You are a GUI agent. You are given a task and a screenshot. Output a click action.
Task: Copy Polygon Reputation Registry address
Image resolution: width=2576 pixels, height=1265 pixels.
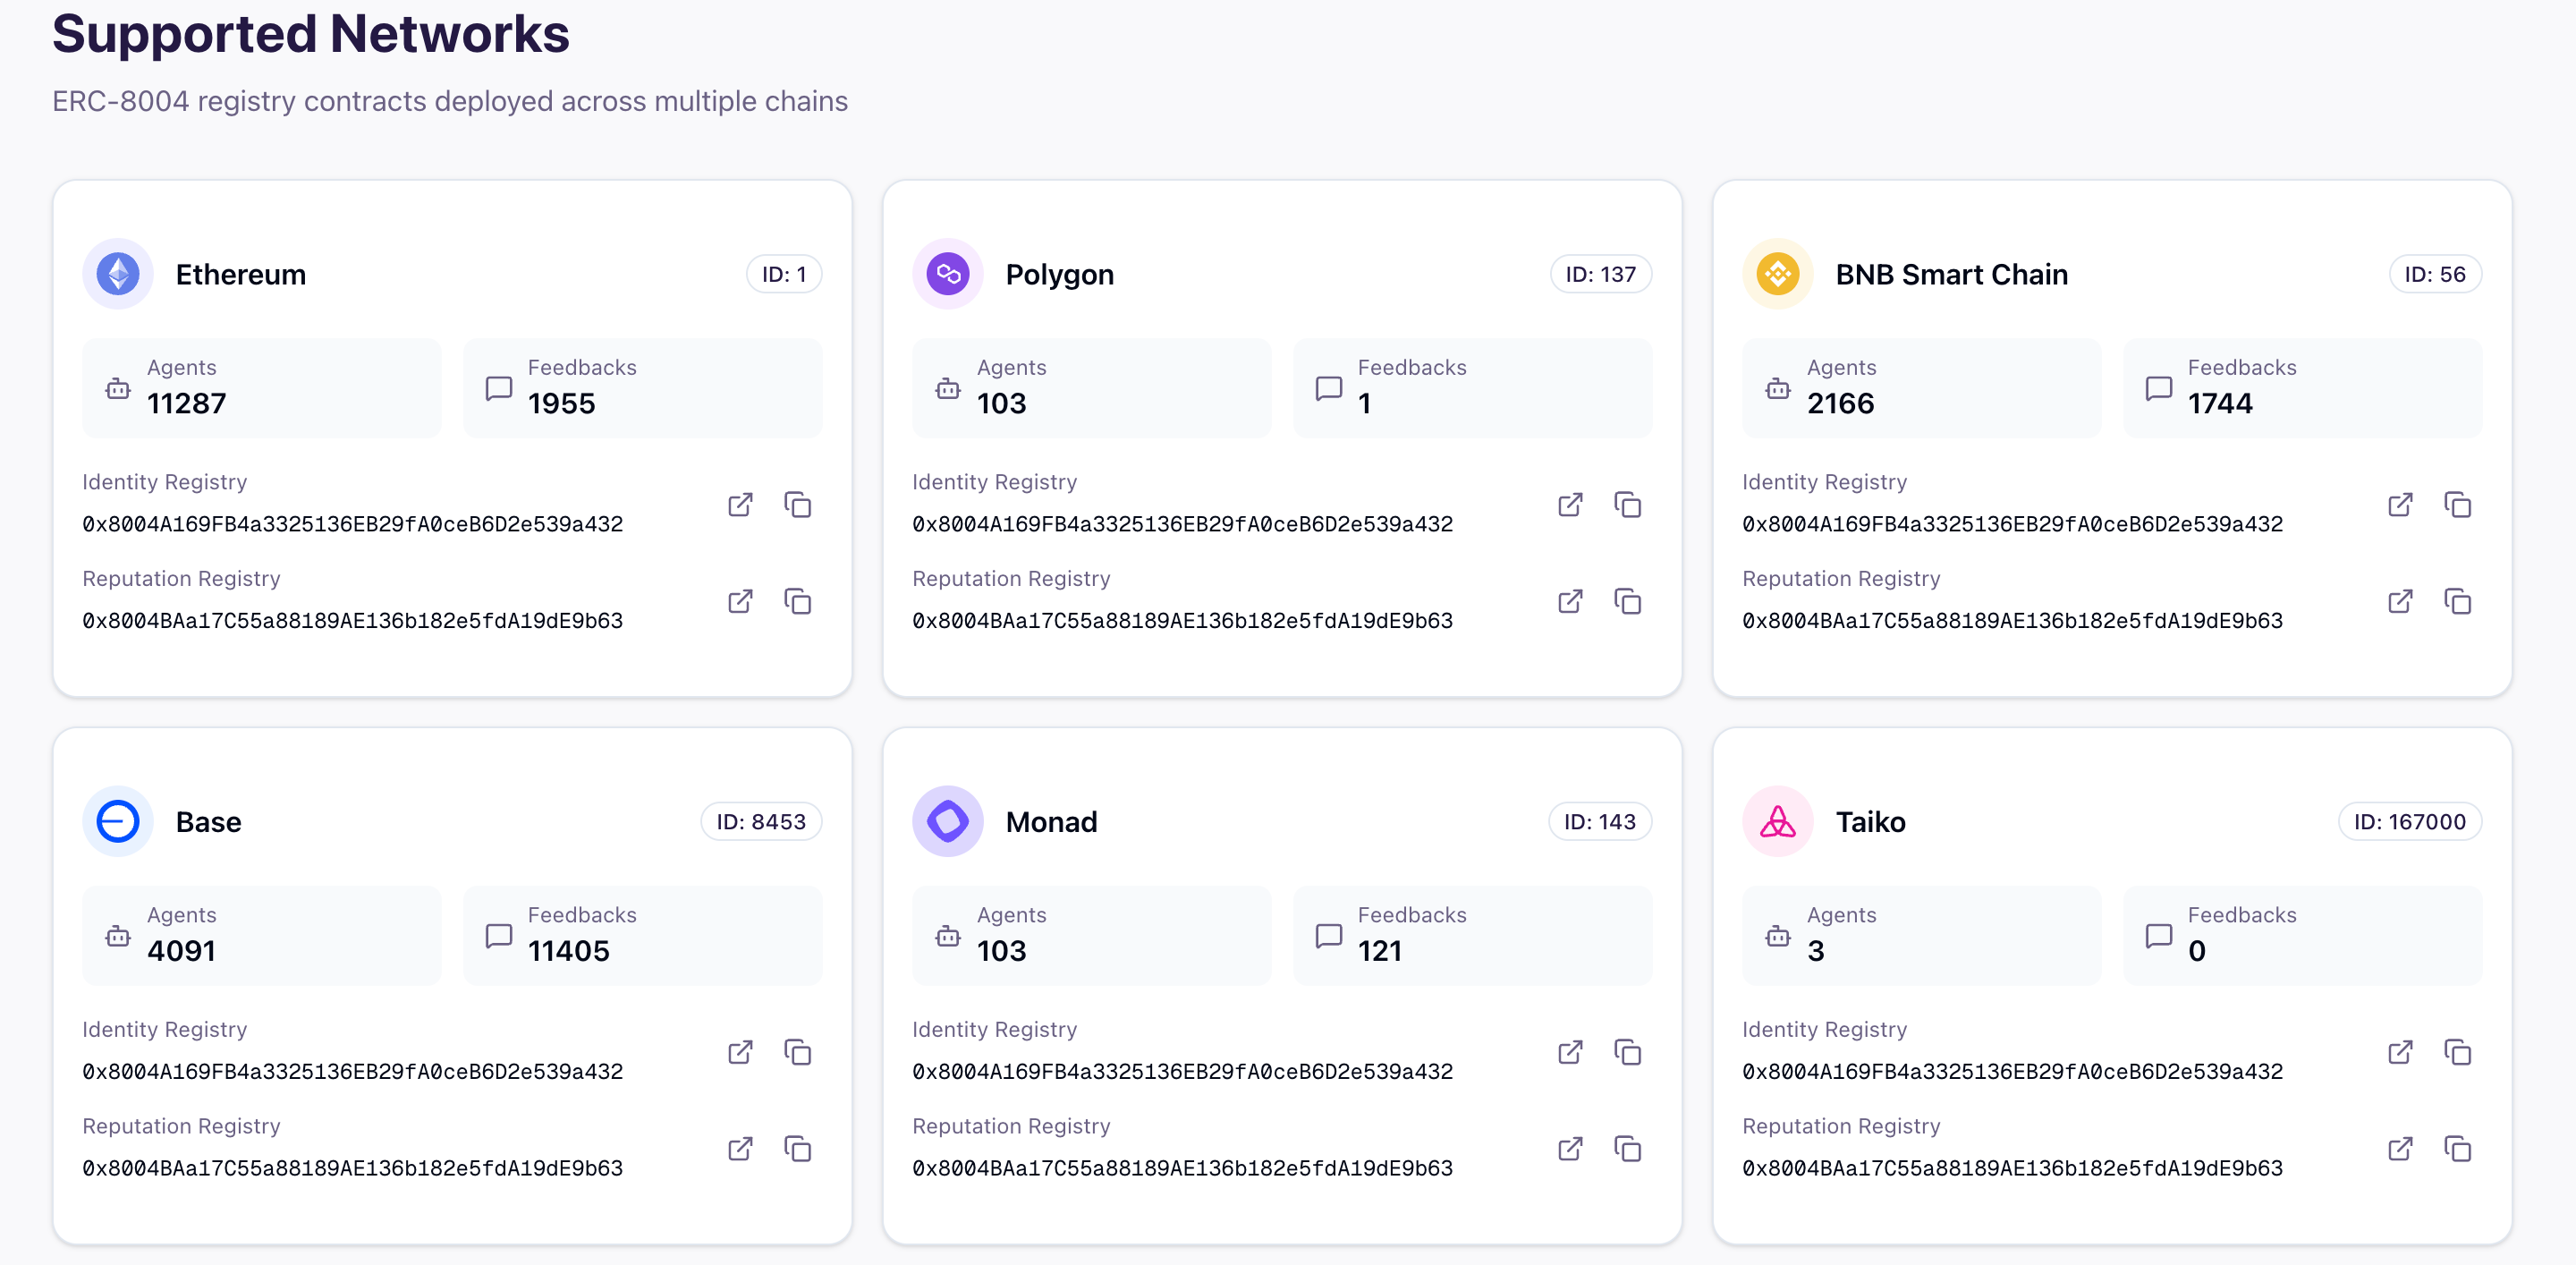[x=1627, y=601]
